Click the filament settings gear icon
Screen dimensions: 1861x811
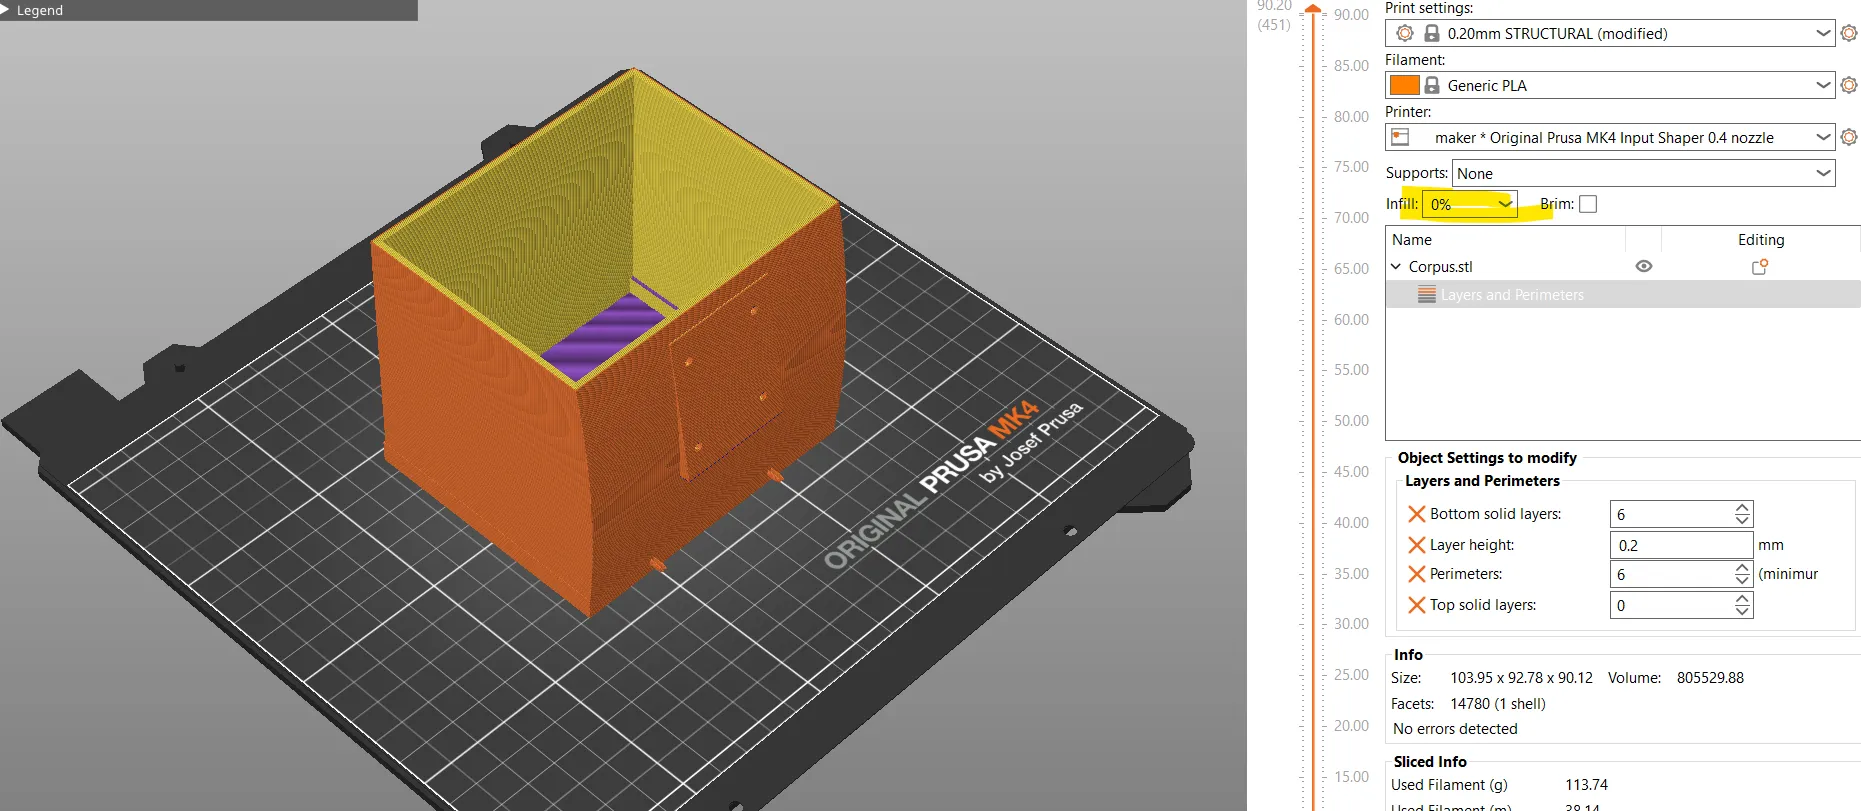(1849, 85)
